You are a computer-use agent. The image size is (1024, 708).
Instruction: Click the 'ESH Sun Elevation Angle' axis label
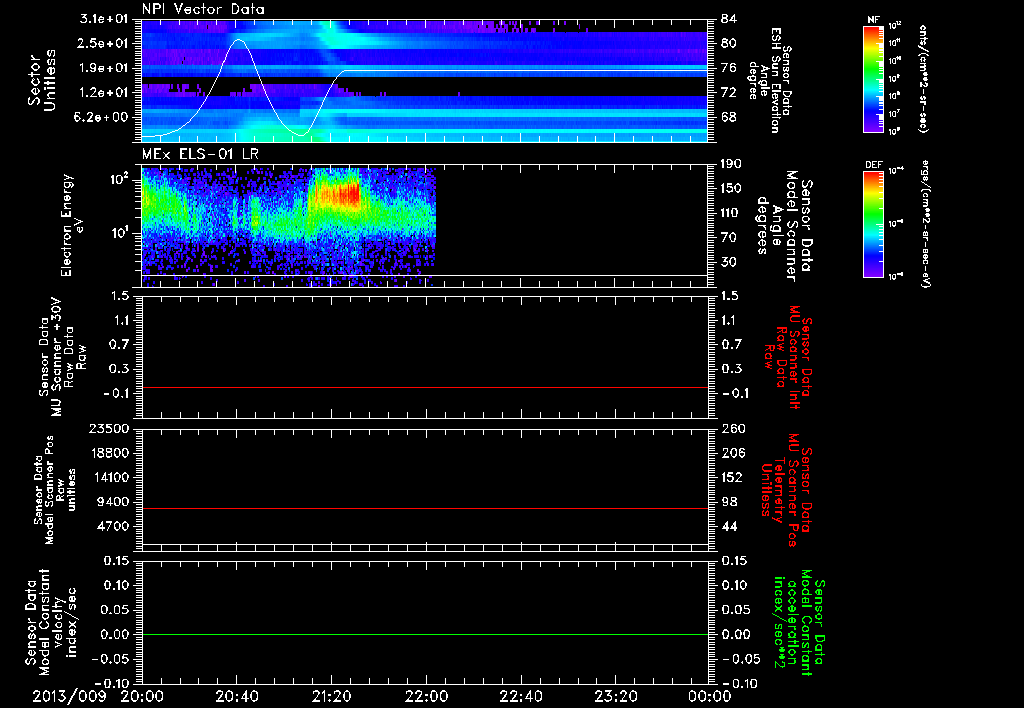[771, 80]
